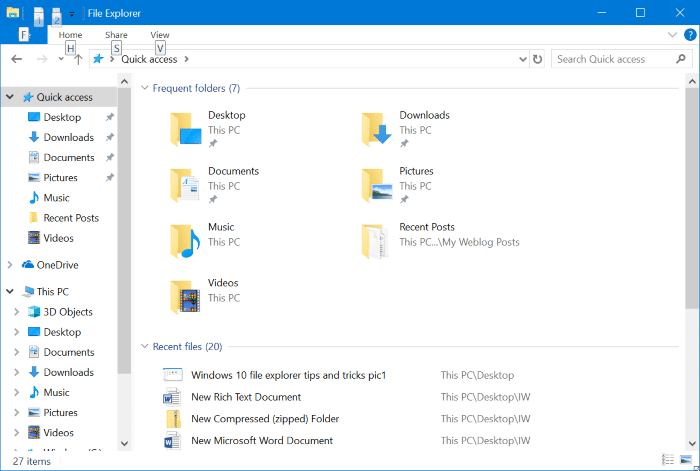Viewport: 700px width, 471px height.
Task: Select pinned Documents in Quick access sidebar
Action: (x=69, y=157)
